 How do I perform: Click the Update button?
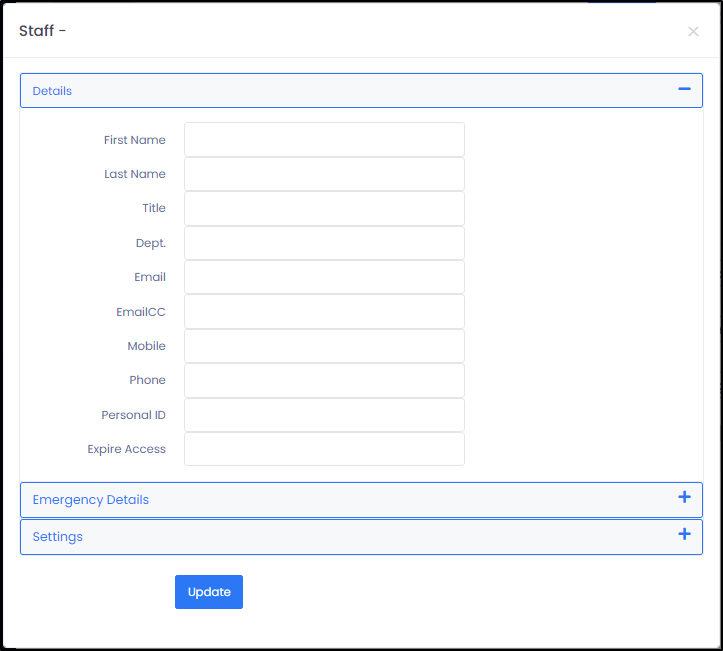(x=209, y=592)
